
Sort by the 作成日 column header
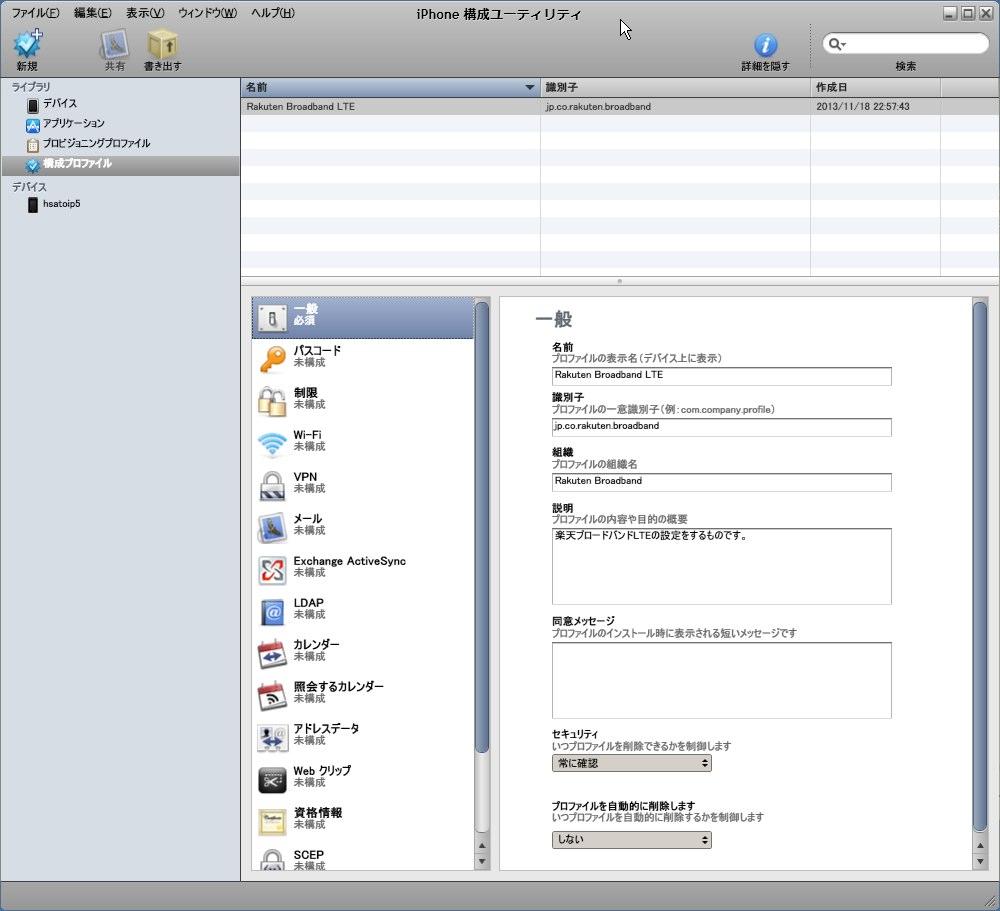pos(875,87)
